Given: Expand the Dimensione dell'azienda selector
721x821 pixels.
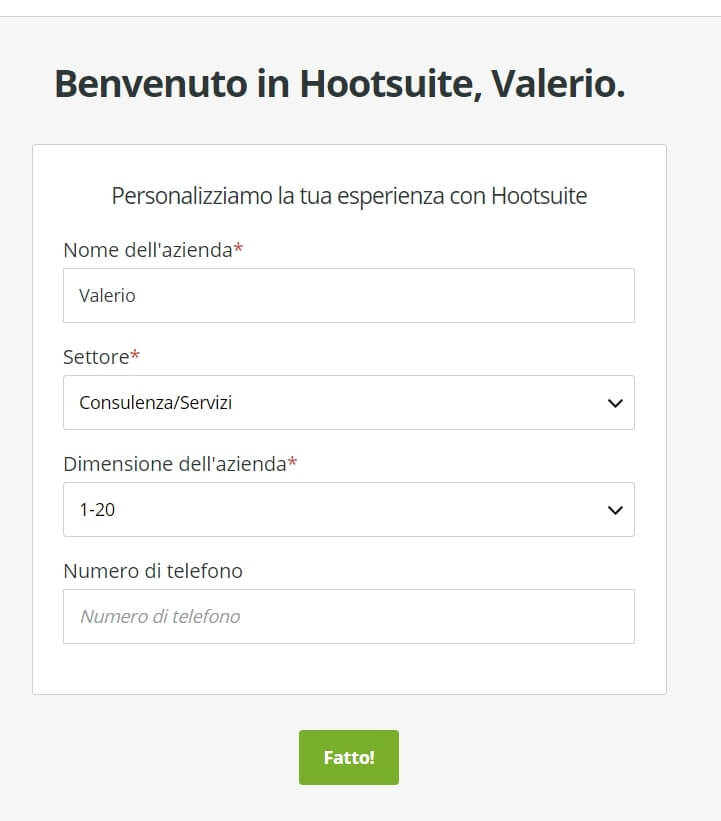Looking at the screenshot, I should point(348,509).
